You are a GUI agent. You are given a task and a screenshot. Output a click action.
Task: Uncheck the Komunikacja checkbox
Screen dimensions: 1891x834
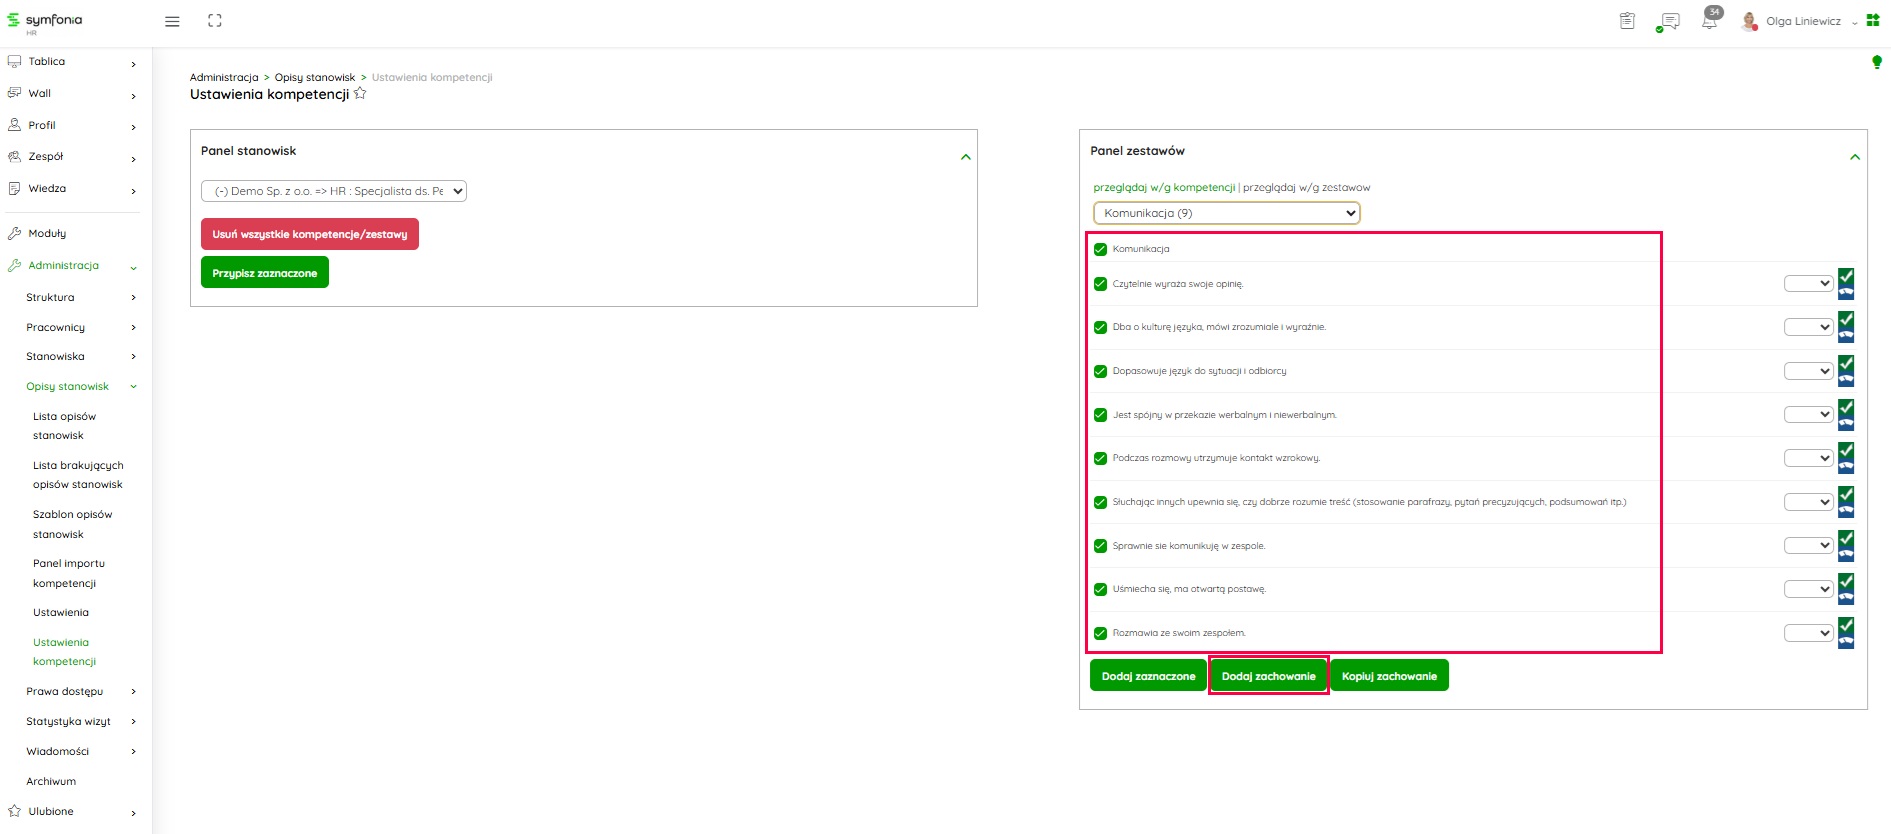[1100, 249]
